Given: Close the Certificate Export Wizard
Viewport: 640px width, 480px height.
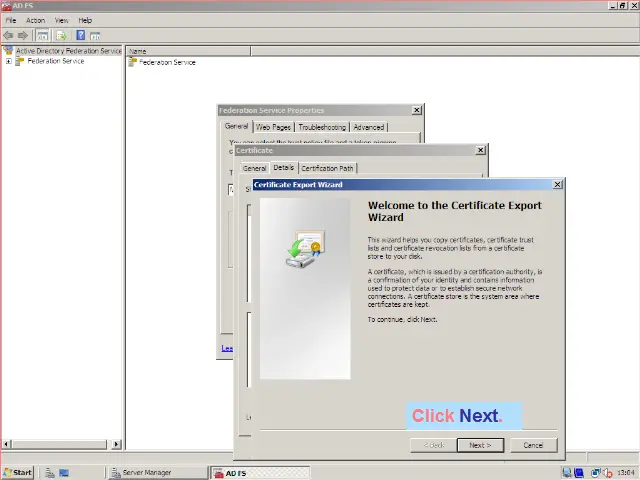Looking at the screenshot, I should pyautogui.click(x=557, y=184).
